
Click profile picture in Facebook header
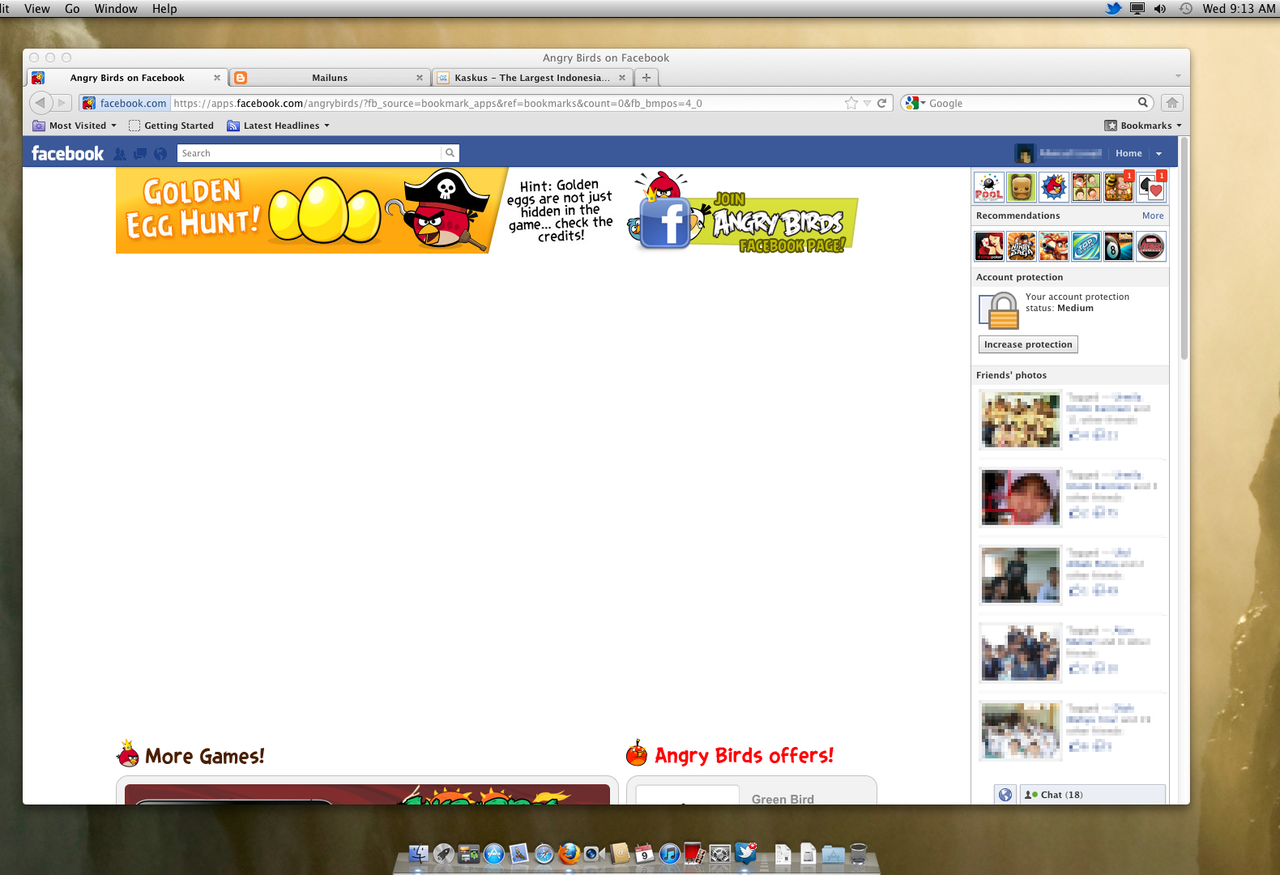(x=1024, y=154)
